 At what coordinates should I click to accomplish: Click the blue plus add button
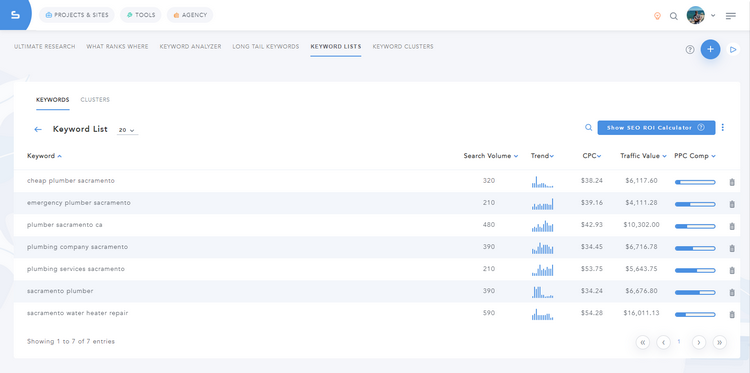point(710,49)
